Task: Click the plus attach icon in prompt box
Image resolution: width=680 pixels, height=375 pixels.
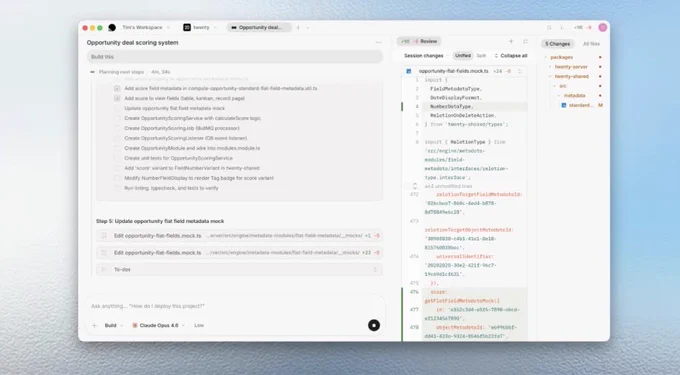Action: coord(94,325)
